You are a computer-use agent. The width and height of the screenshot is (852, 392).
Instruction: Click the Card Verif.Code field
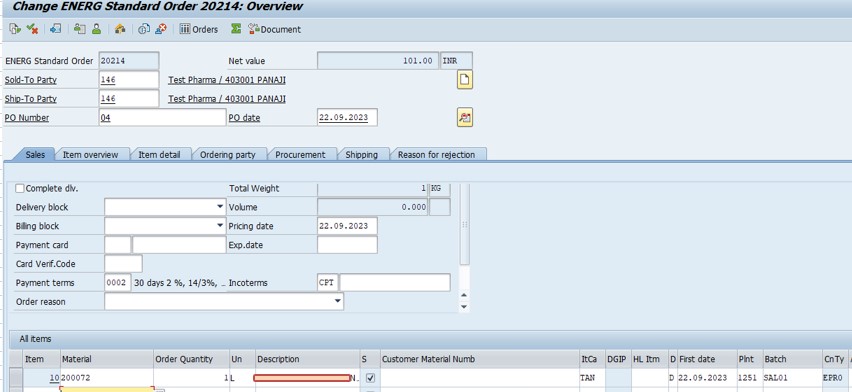click(123, 264)
